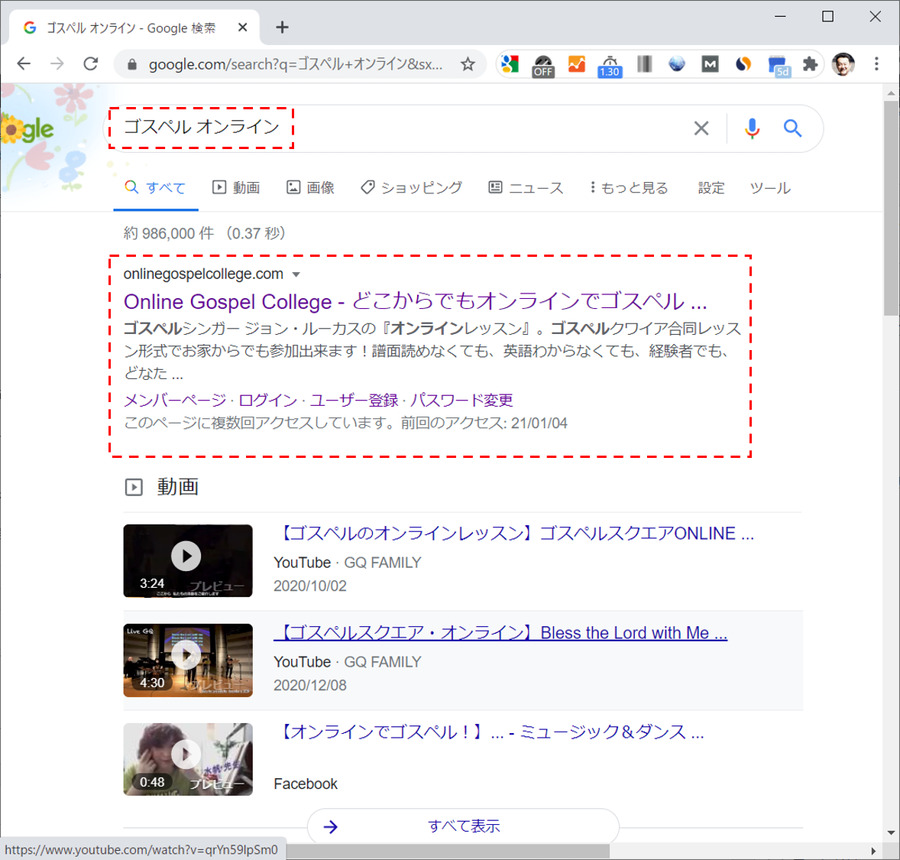Switch to the ショッピング tab
The height and width of the screenshot is (860, 900).
click(x=411, y=188)
